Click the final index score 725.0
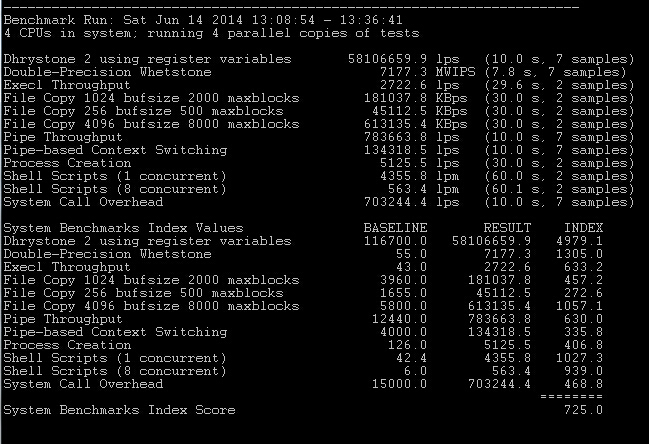Viewport: 649px width, 444px height. [584, 410]
